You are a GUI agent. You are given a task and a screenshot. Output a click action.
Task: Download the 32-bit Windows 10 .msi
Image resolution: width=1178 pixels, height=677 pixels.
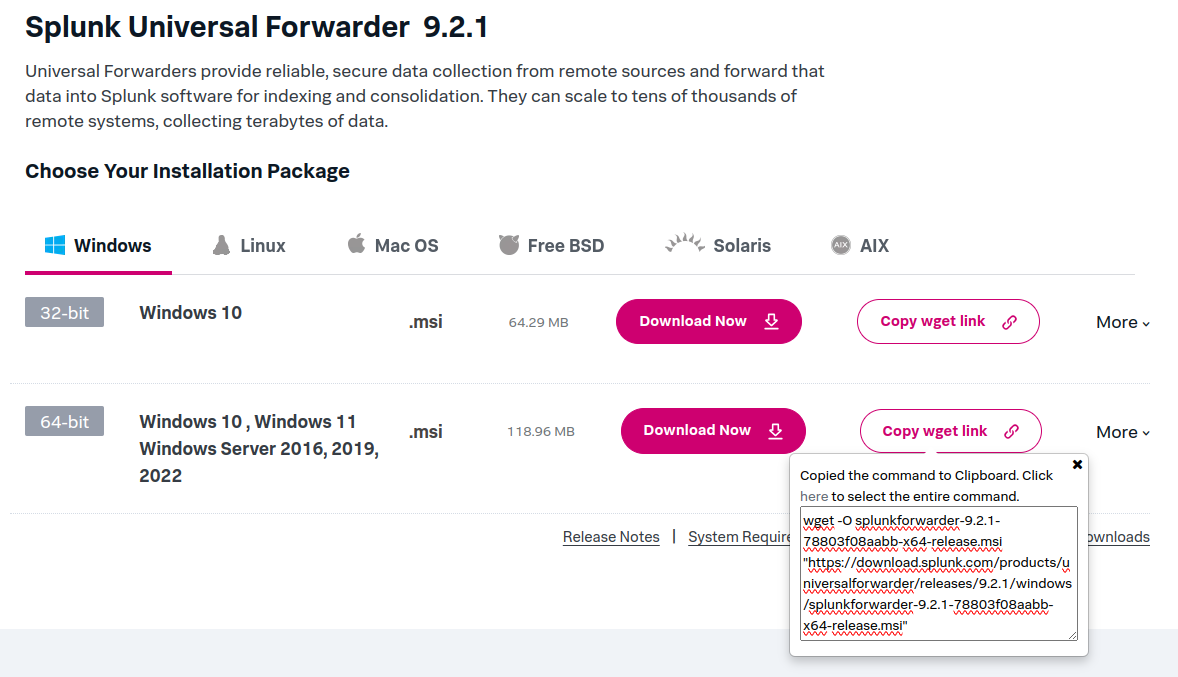[x=708, y=321]
